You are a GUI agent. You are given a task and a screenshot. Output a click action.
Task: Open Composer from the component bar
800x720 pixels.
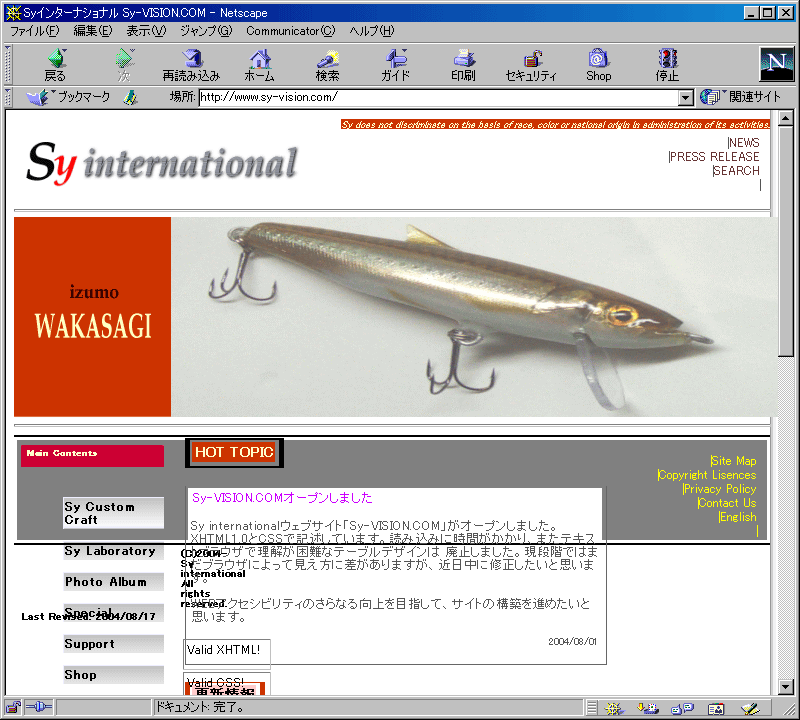click(x=750, y=708)
